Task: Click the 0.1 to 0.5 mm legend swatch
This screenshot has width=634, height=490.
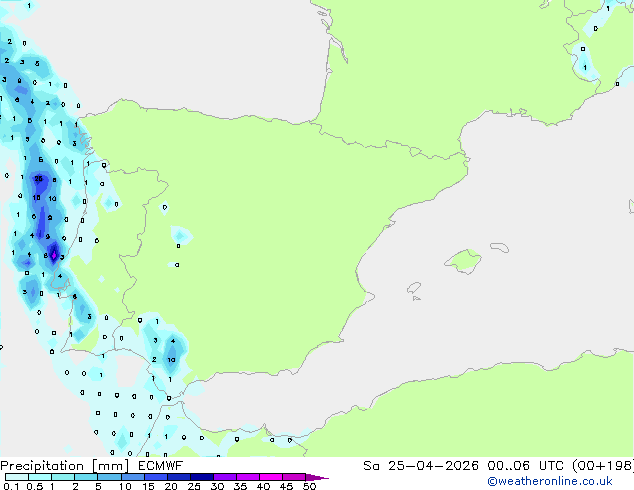Action: click(x=17, y=477)
